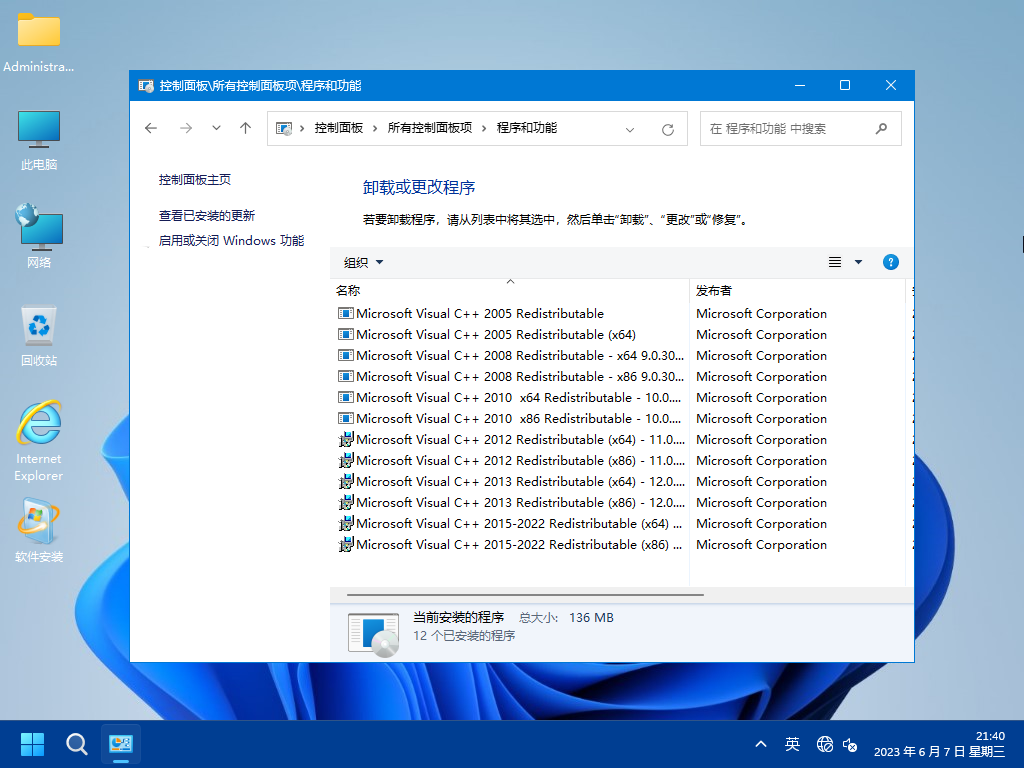Image resolution: width=1024 pixels, height=768 pixels.
Task: Expand the 组织 dropdown menu
Action: click(363, 262)
